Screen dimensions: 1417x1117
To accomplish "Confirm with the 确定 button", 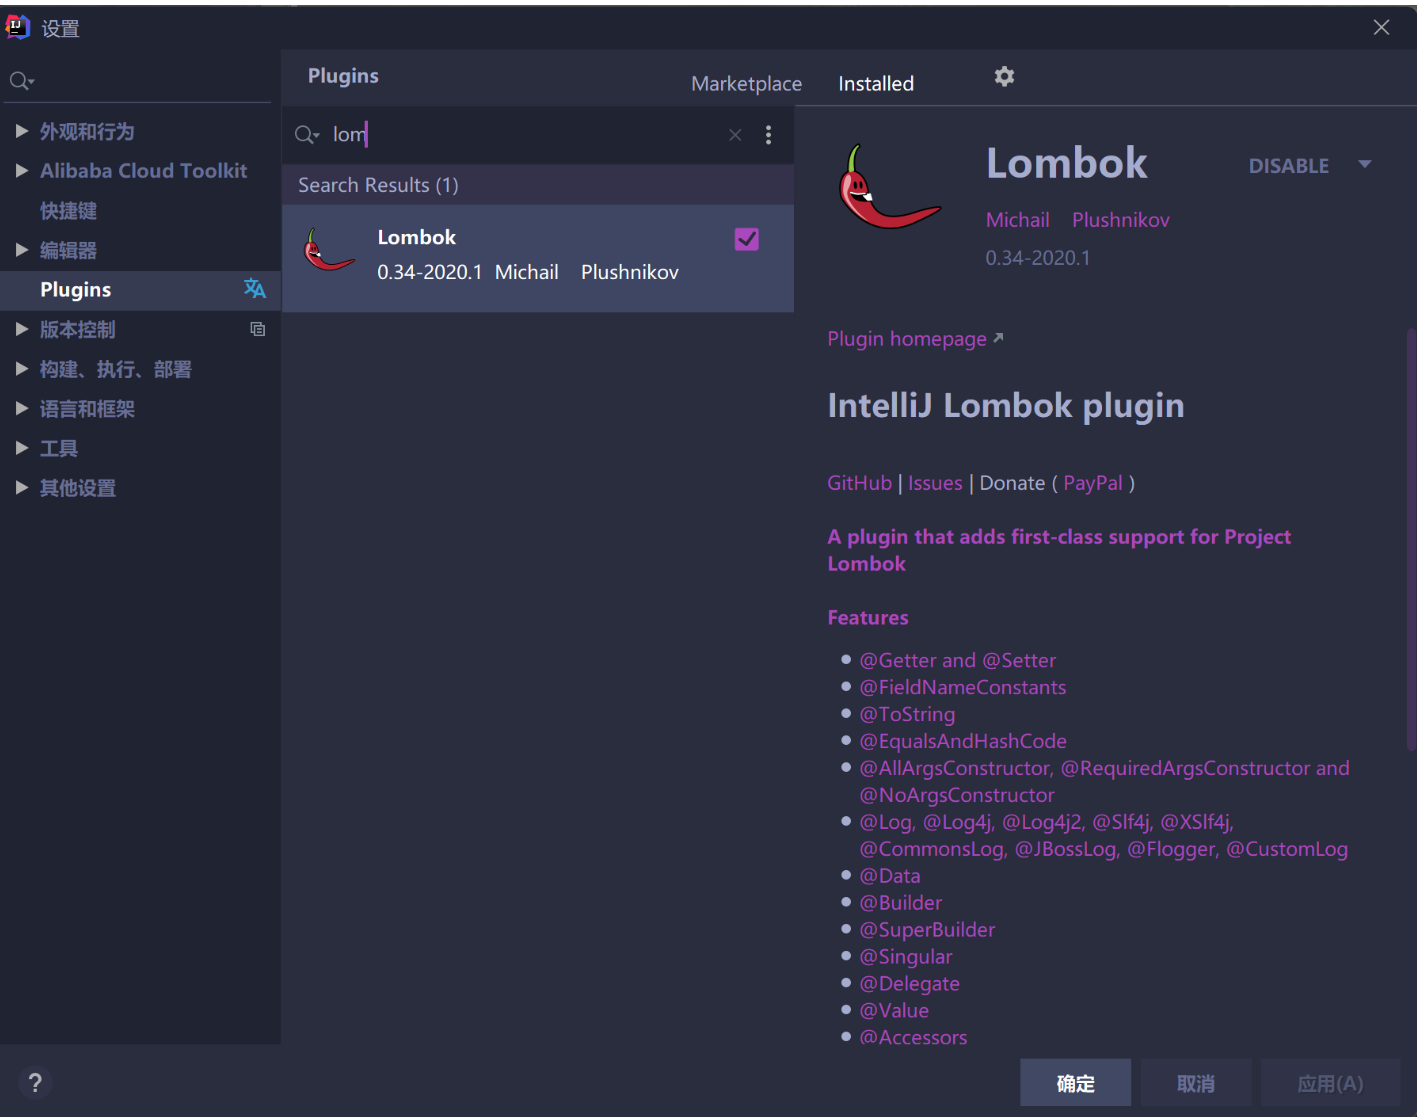I will tap(1075, 1083).
